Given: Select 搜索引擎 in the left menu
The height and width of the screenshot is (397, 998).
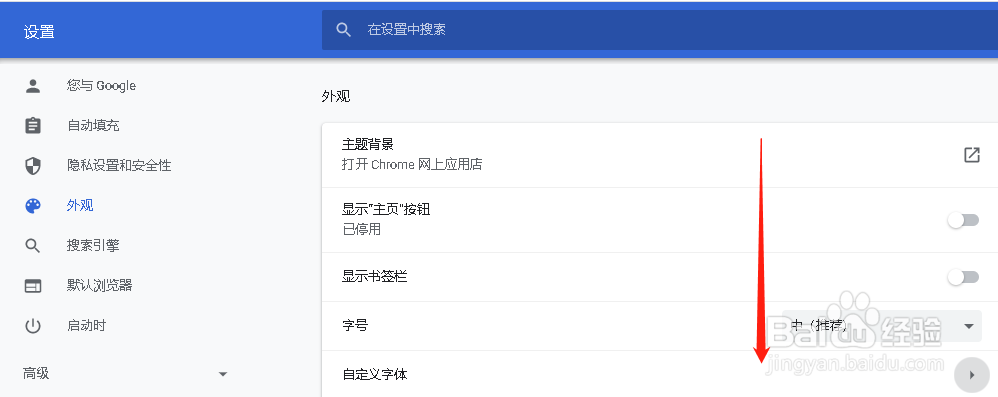Looking at the screenshot, I should point(93,246).
